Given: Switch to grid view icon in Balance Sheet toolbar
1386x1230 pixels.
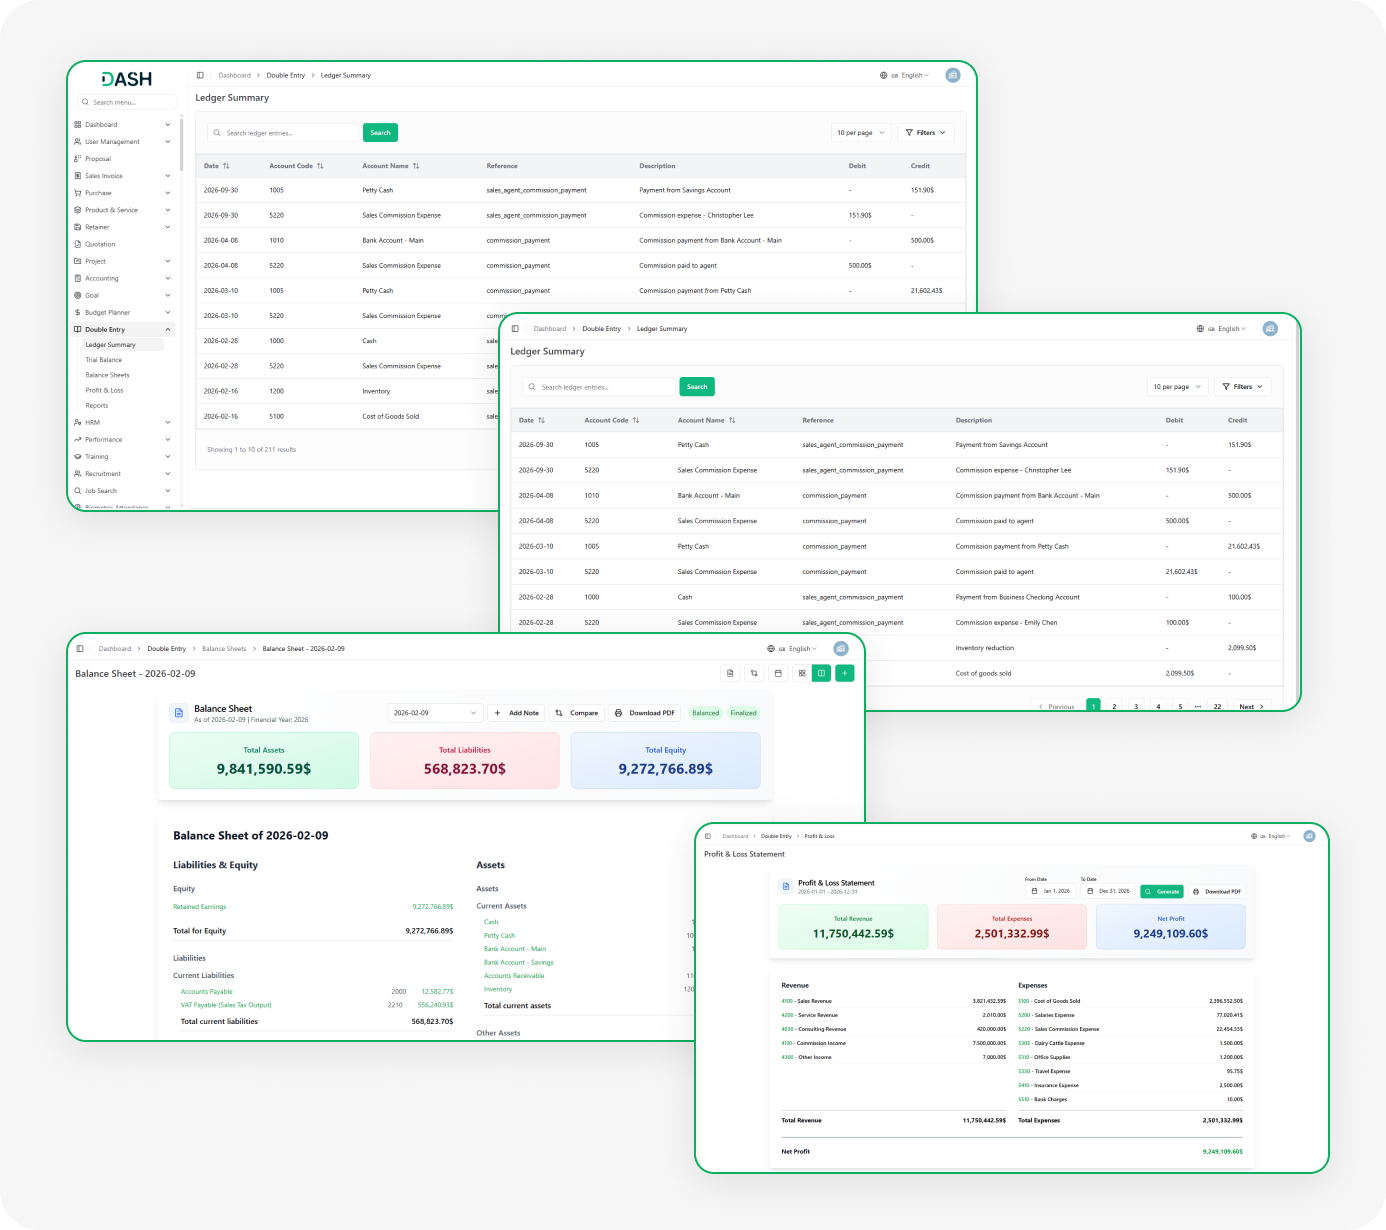Looking at the screenshot, I should pyautogui.click(x=801, y=673).
